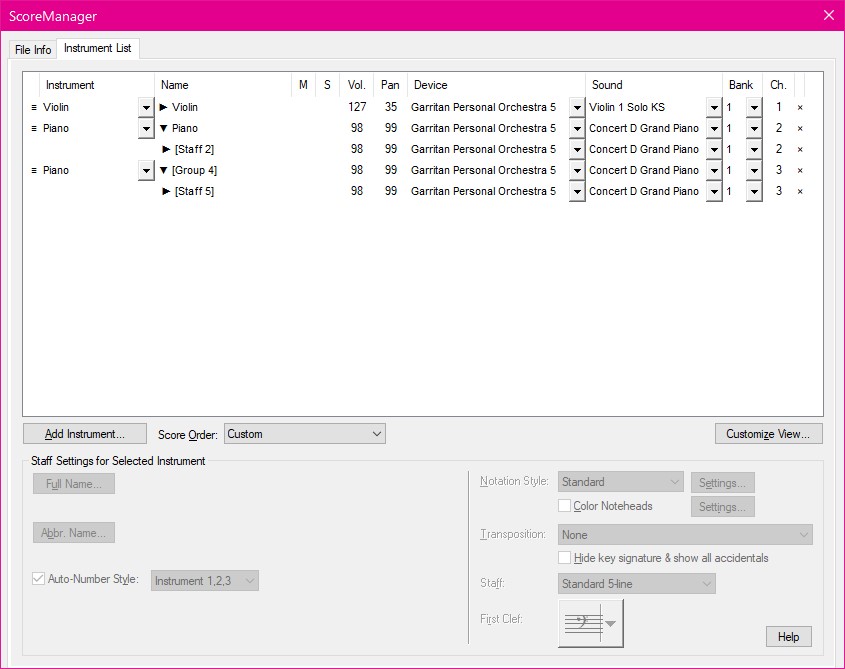
Task: Select the Instrument List tab
Action: 98,49
